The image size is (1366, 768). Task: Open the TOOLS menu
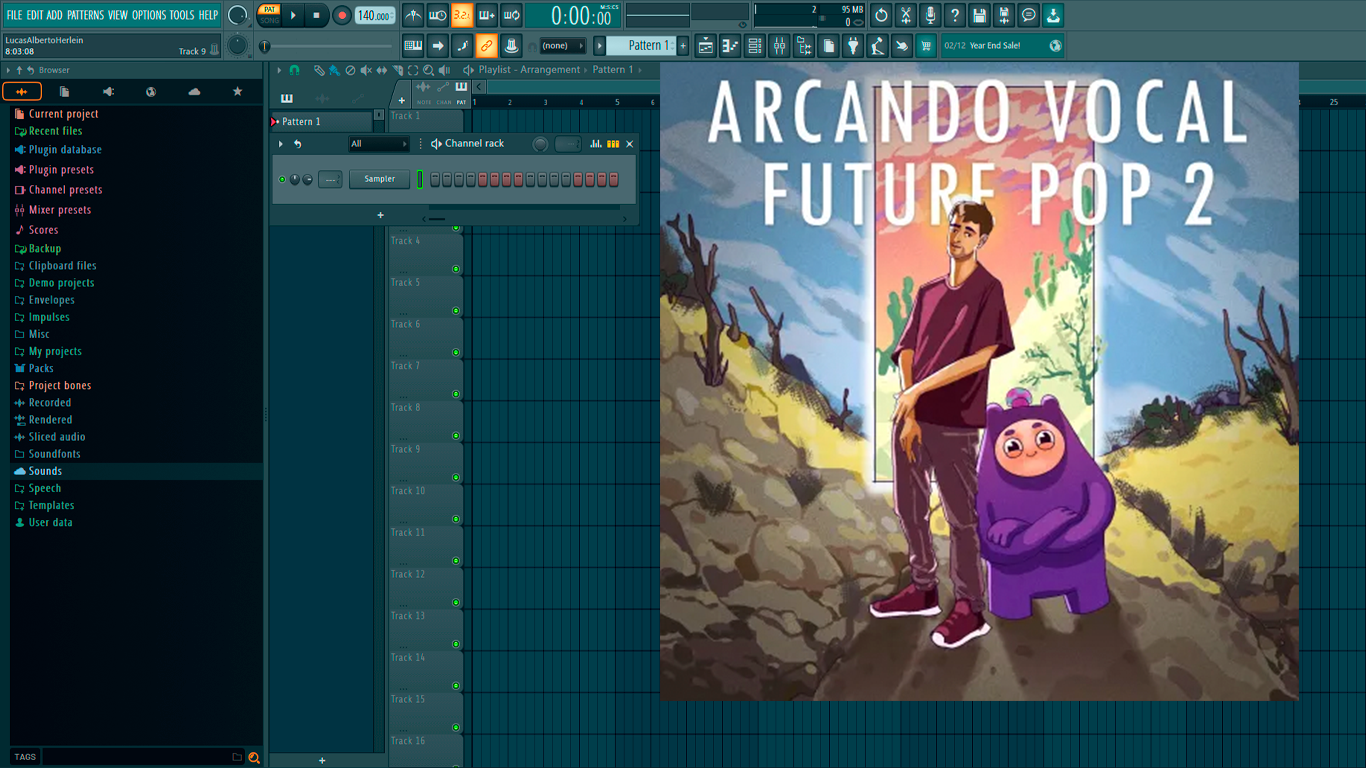coord(182,15)
